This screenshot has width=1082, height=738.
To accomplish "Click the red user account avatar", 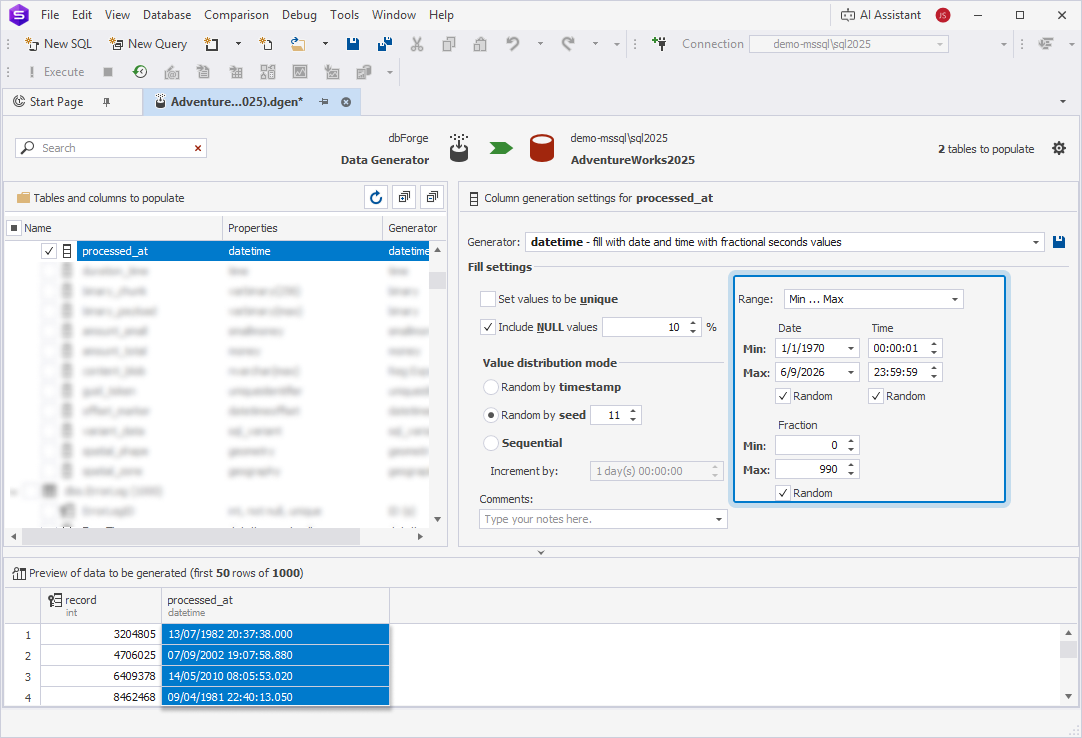I will tap(943, 15).
